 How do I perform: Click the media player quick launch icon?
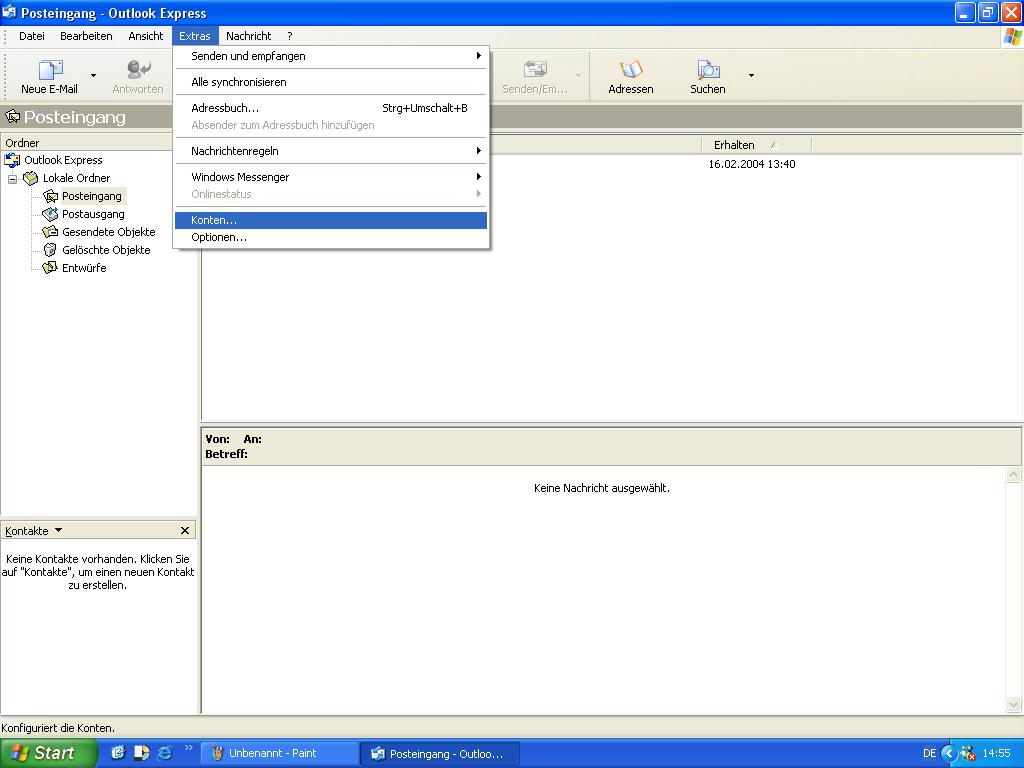tap(142, 753)
